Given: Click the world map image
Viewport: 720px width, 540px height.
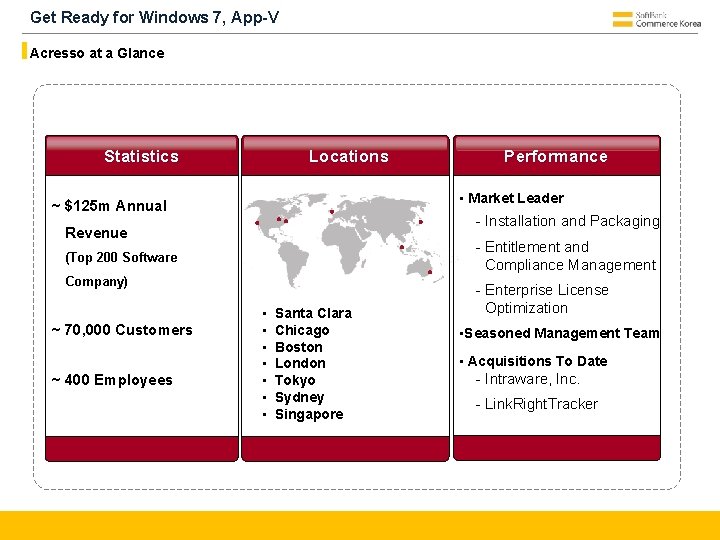Looking at the screenshot, I should [x=344, y=240].
